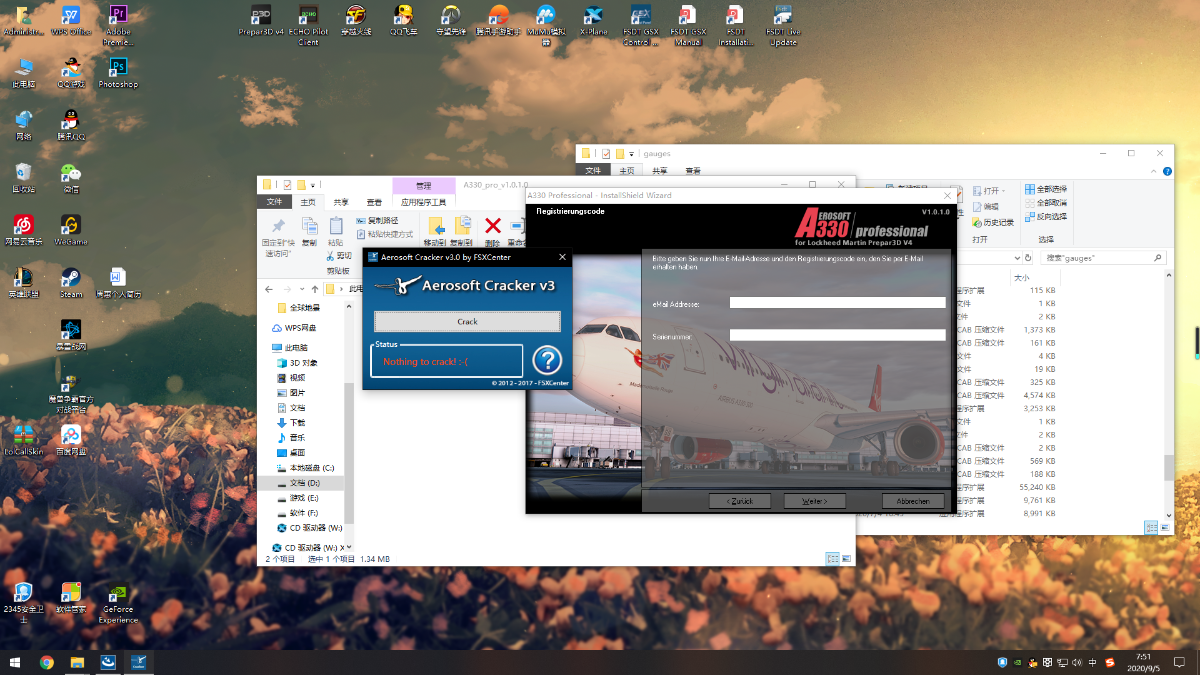The image size is (1200, 675).
Task: Open Adobe Premiere desktop shortcut
Action: point(118,25)
